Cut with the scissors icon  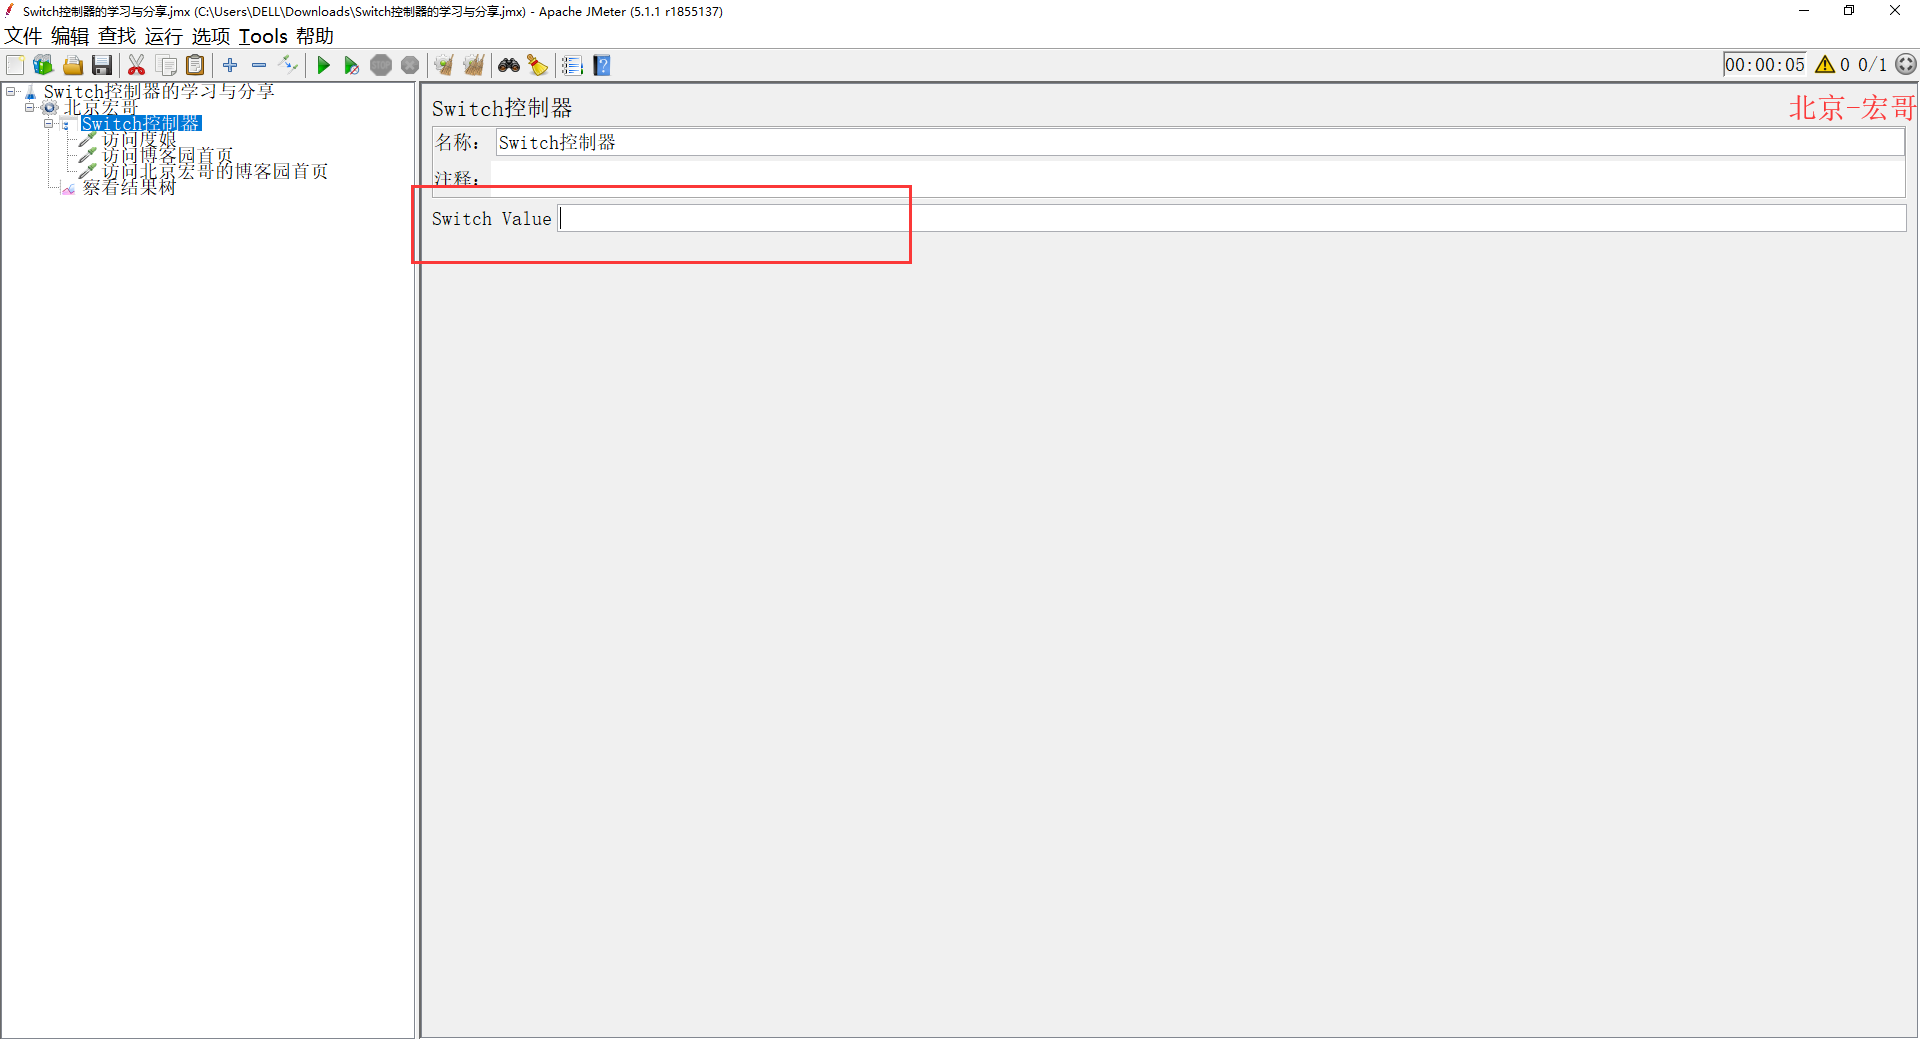137,65
